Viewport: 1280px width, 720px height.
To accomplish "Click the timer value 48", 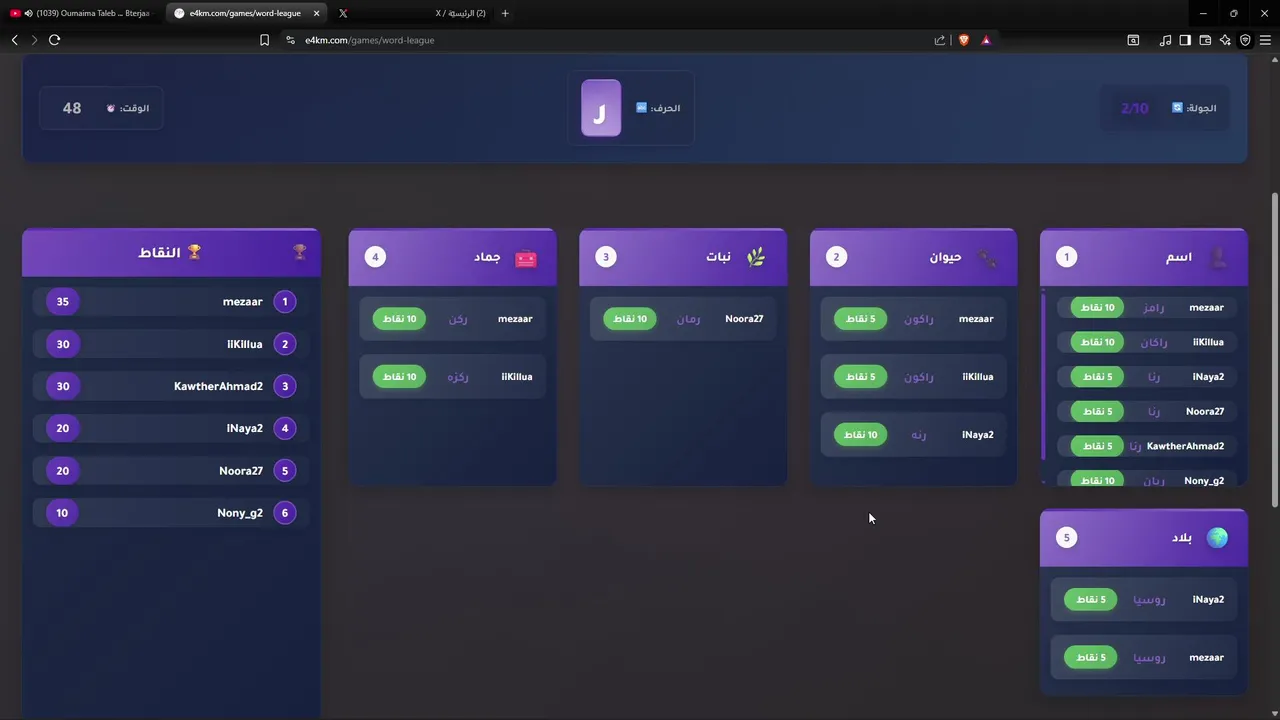I will 72,108.
